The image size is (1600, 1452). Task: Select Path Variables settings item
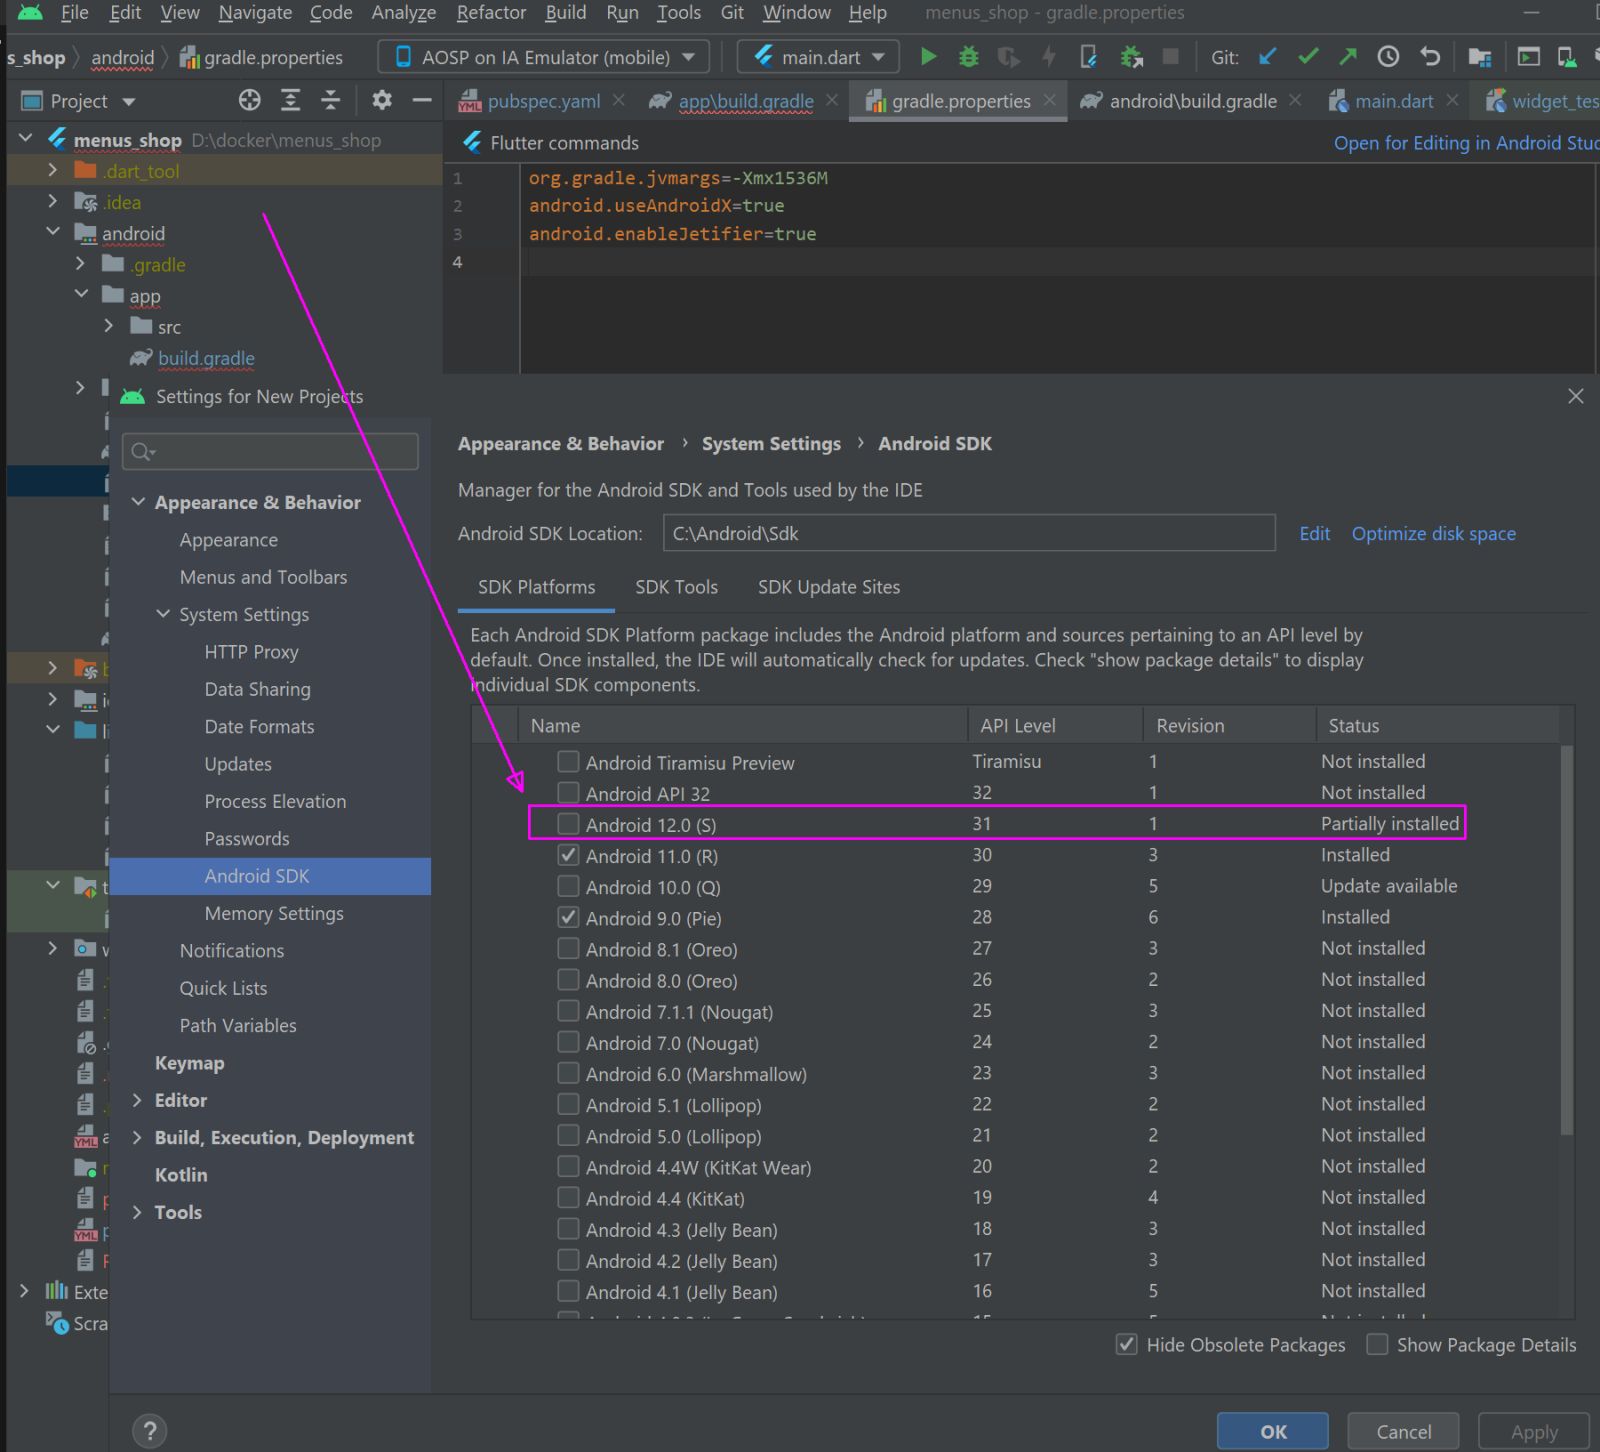click(238, 1025)
